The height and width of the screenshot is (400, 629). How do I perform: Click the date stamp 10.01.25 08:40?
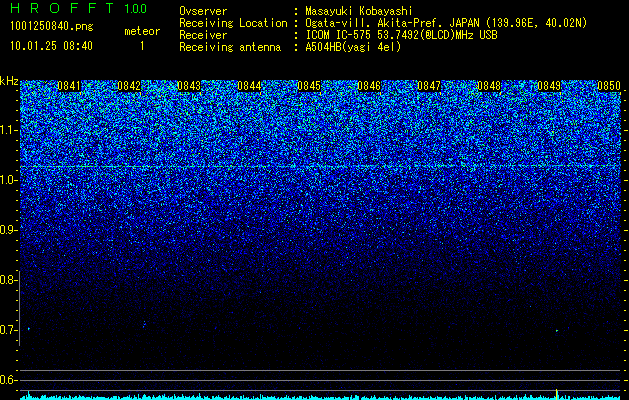[51, 46]
